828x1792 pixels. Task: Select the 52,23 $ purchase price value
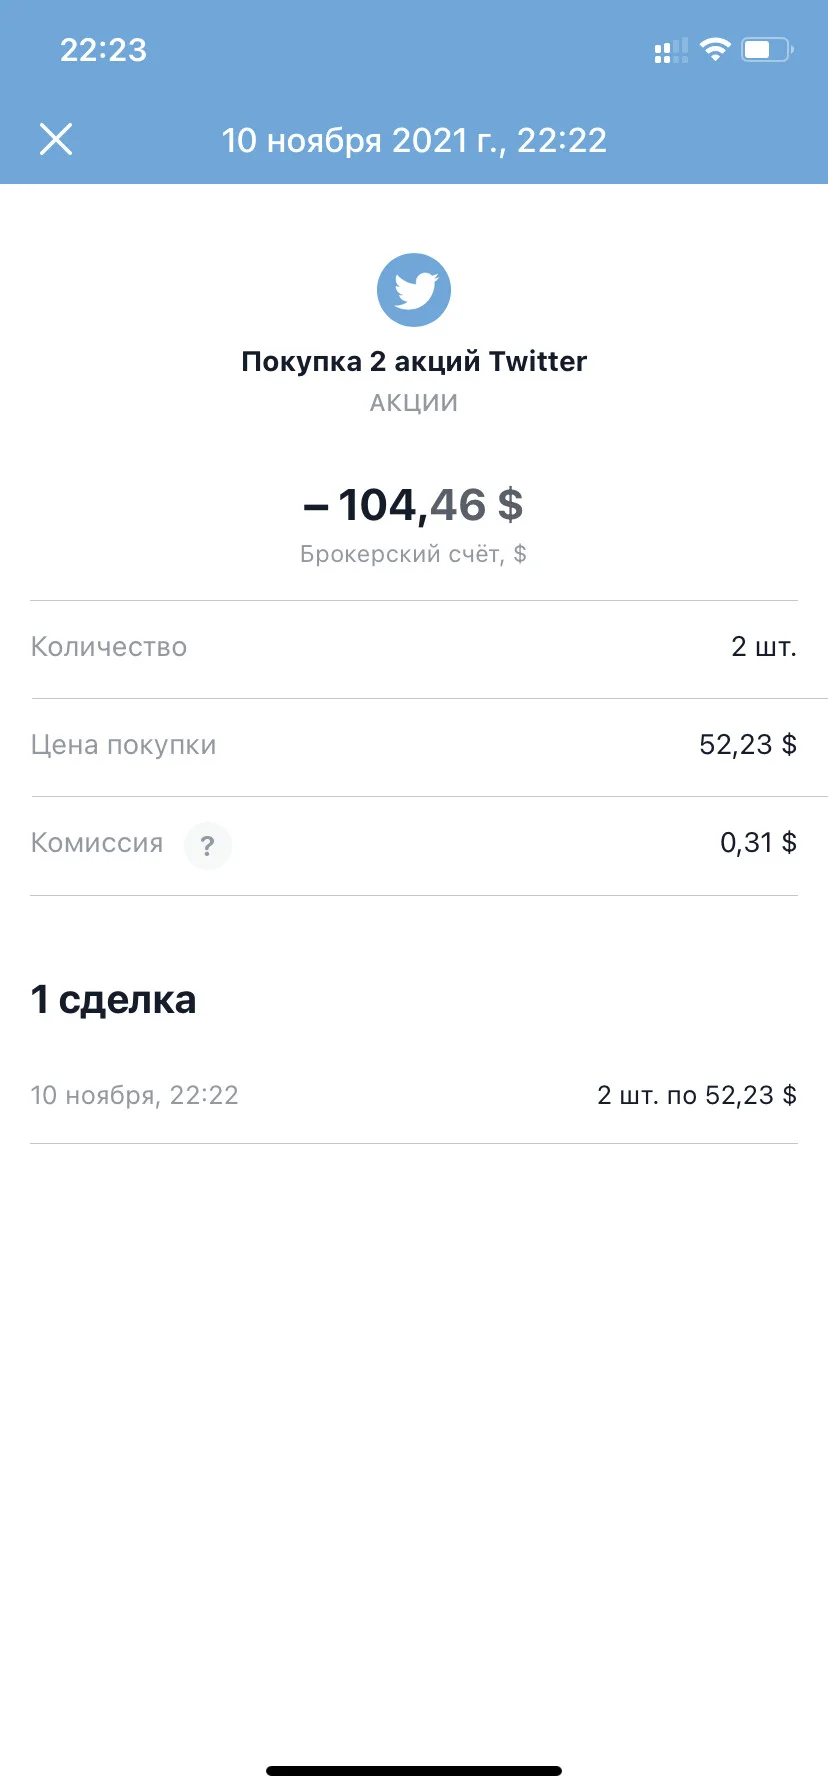click(x=748, y=745)
